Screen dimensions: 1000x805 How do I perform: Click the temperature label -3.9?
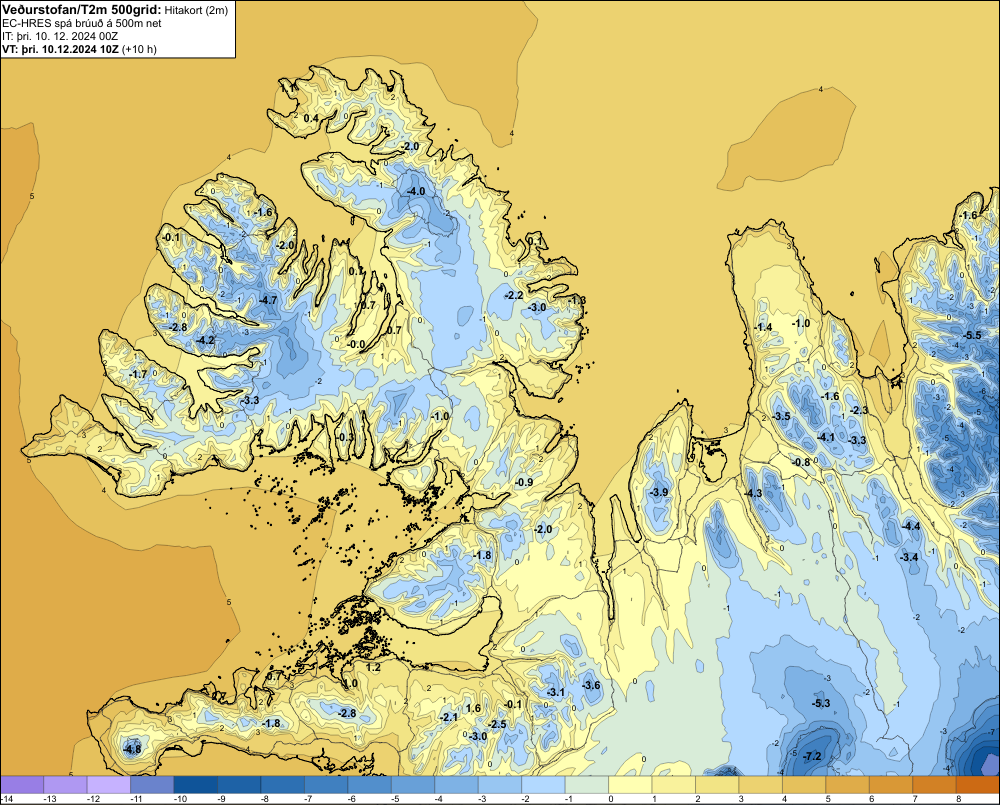(x=659, y=492)
